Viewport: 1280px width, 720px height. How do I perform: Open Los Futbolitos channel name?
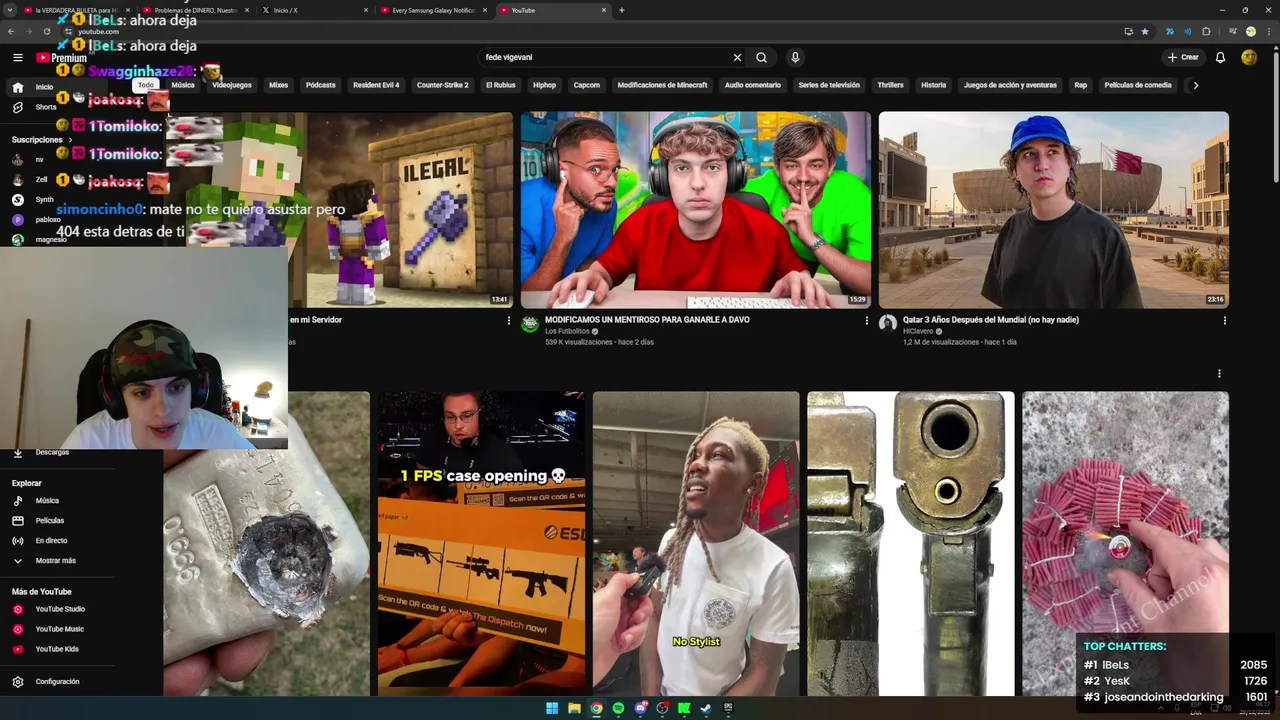[567, 331]
